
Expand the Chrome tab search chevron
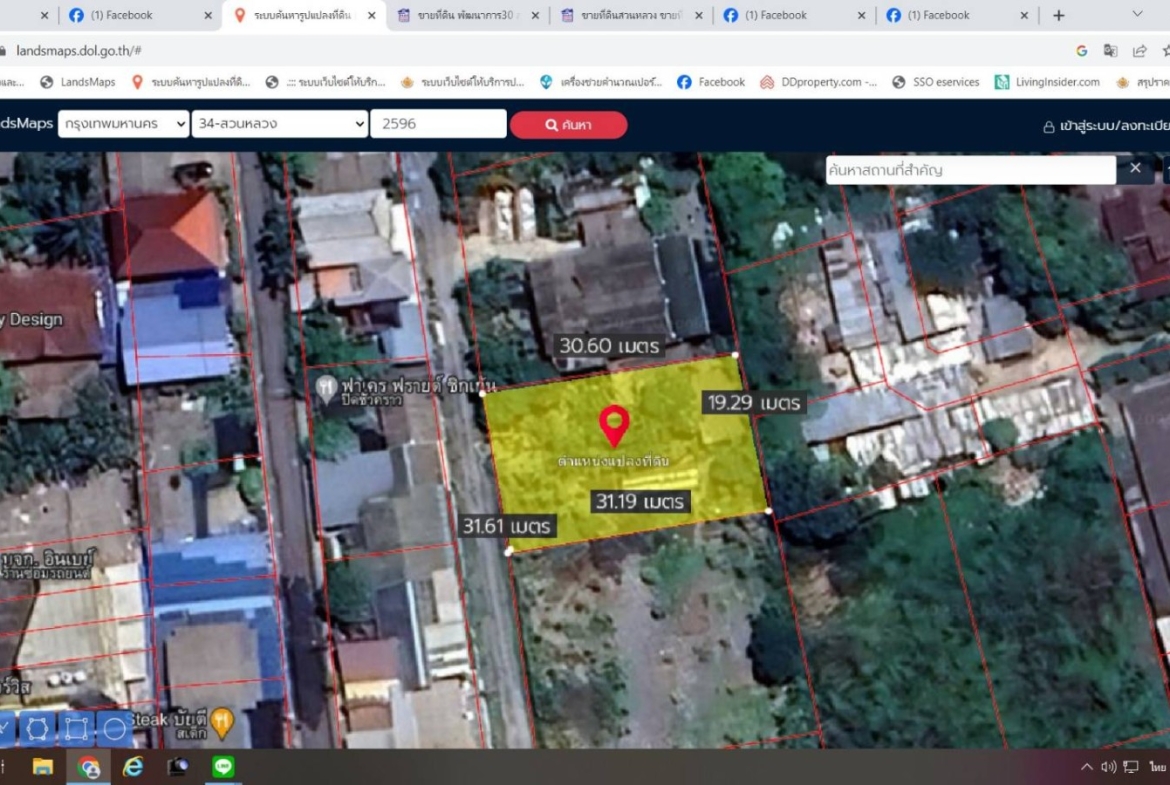click(x=1137, y=14)
